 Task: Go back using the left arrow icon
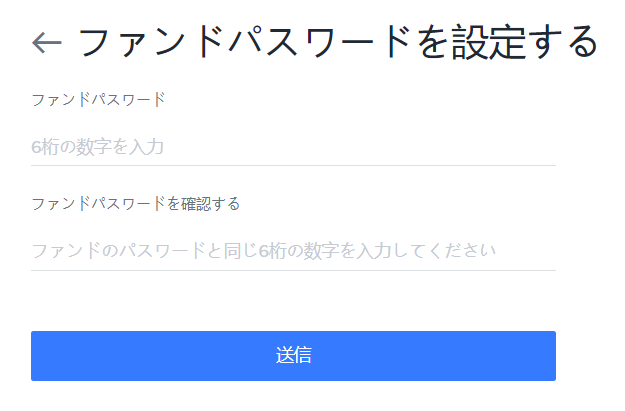tap(47, 42)
